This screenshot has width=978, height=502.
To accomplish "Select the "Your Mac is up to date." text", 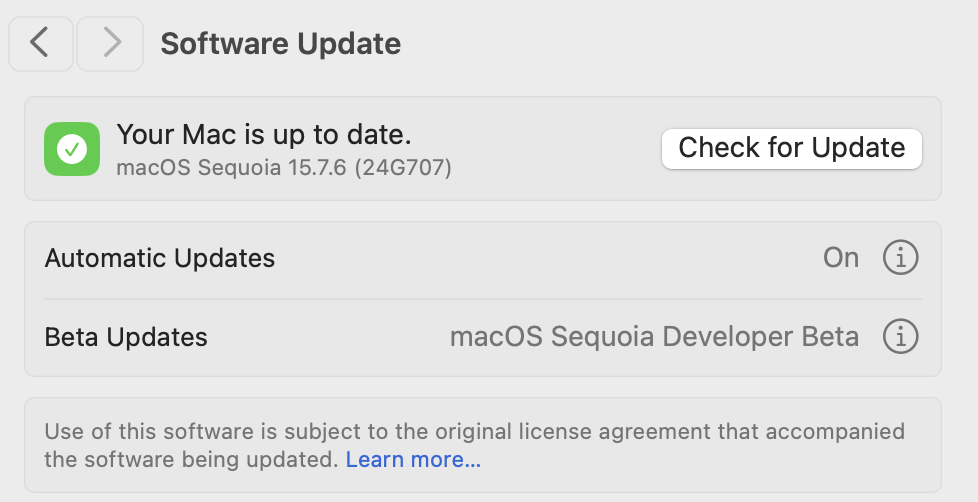I will point(264,135).
